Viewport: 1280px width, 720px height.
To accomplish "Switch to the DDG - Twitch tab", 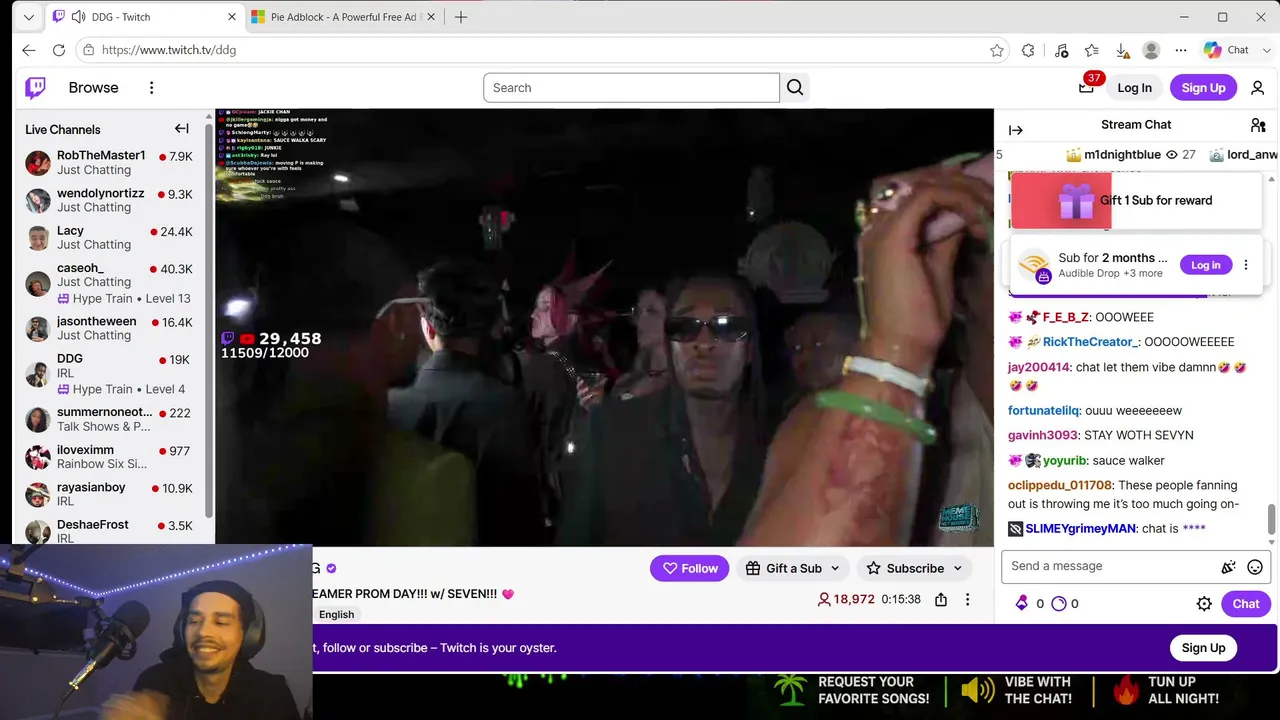I will (x=144, y=17).
